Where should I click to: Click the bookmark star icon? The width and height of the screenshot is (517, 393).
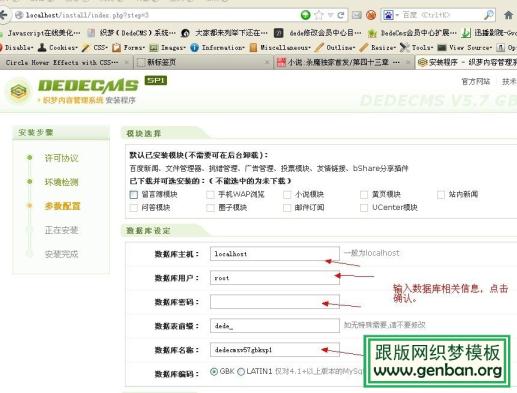click(319, 15)
